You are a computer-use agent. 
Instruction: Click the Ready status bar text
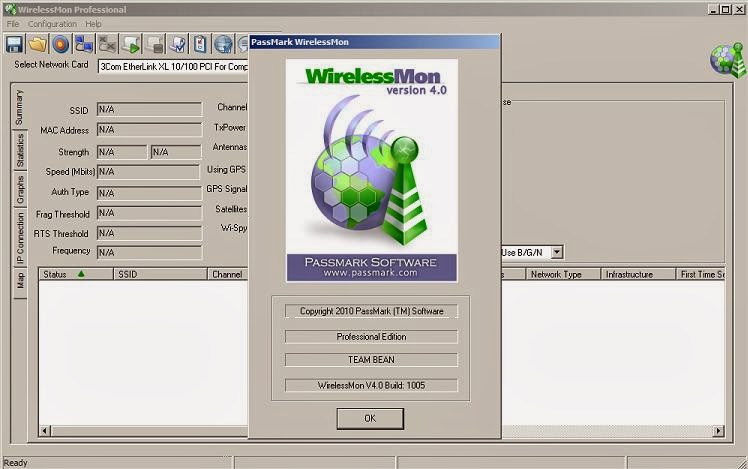click(x=16, y=463)
